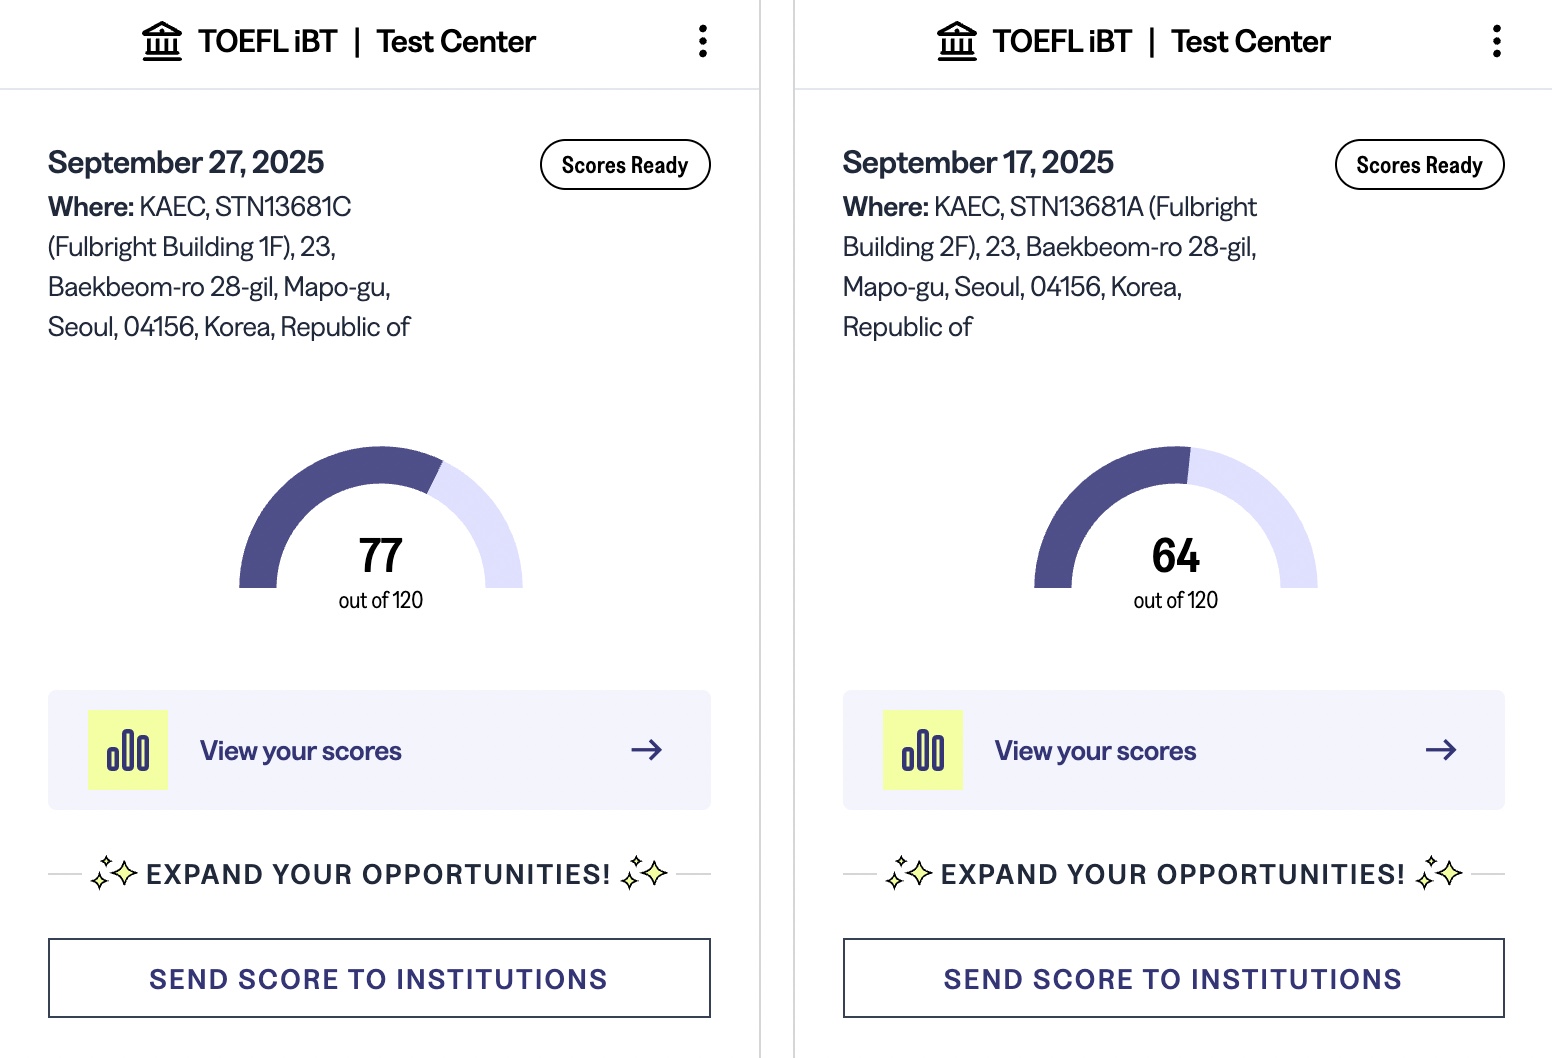This screenshot has width=1552, height=1058.
Task: Click bar chart icon beside score 64
Action: 923,750
